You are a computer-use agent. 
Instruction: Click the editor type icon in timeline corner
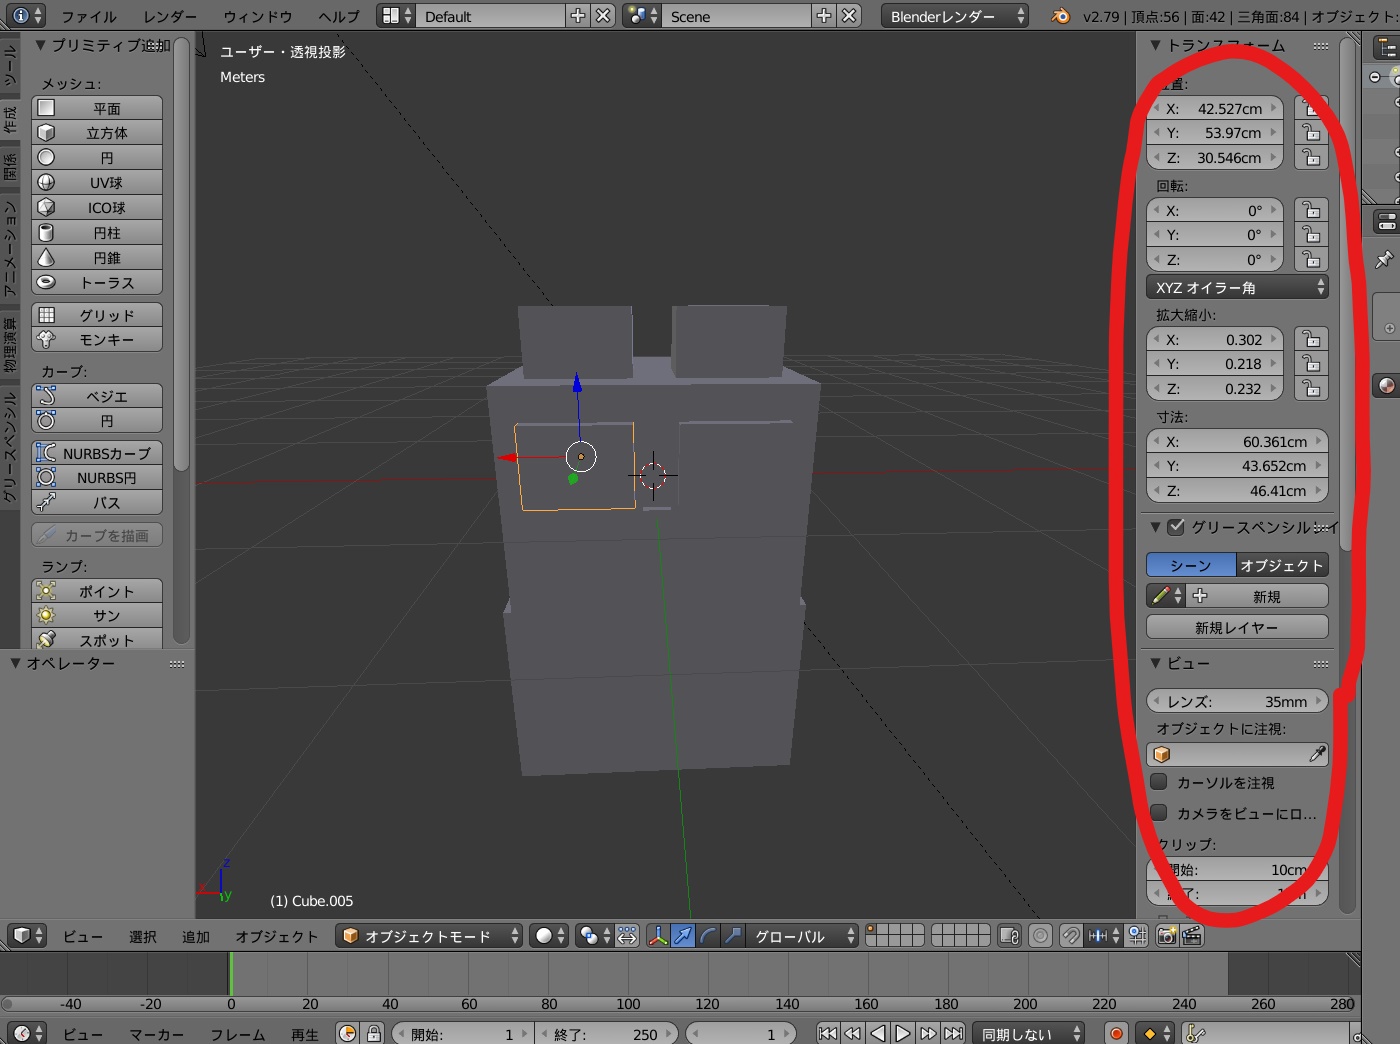pyautogui.click(x=22, y=1033)
